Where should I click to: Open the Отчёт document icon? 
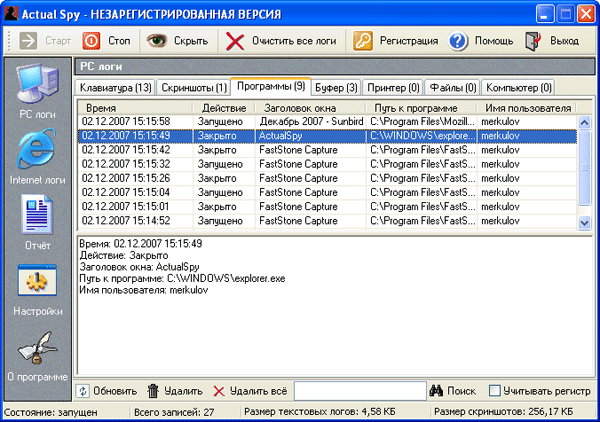tap(37, 214)
